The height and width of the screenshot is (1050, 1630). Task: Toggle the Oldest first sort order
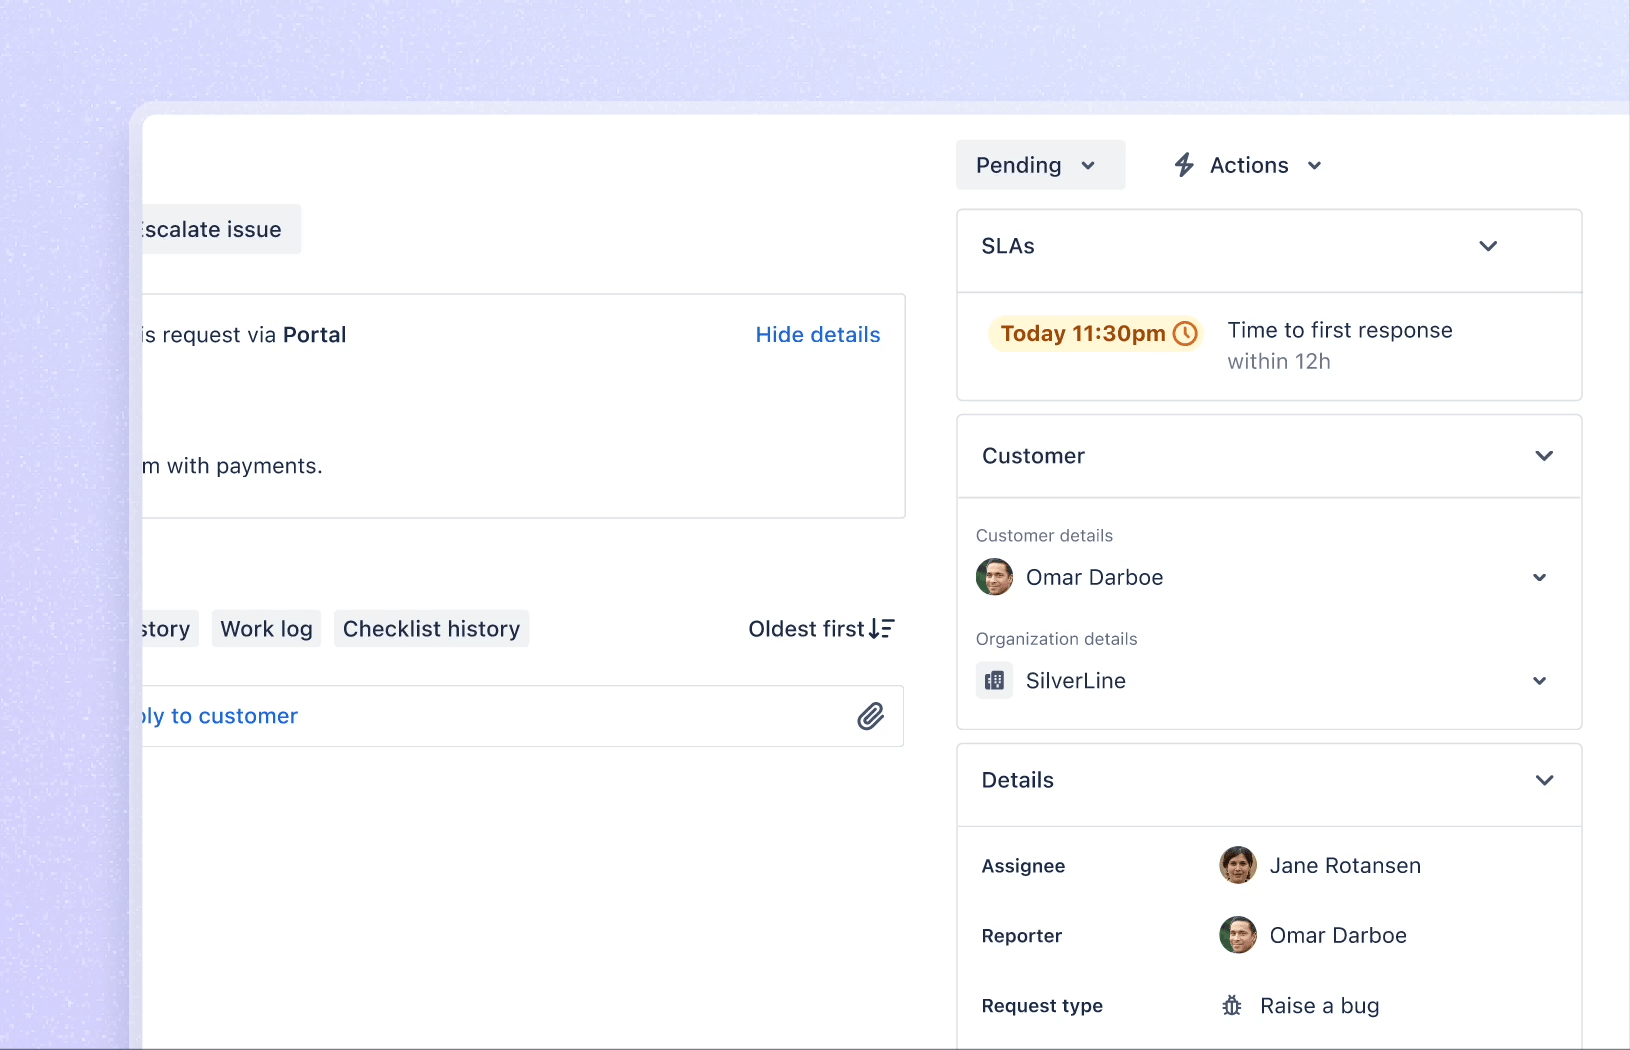(x=820, y=628)
